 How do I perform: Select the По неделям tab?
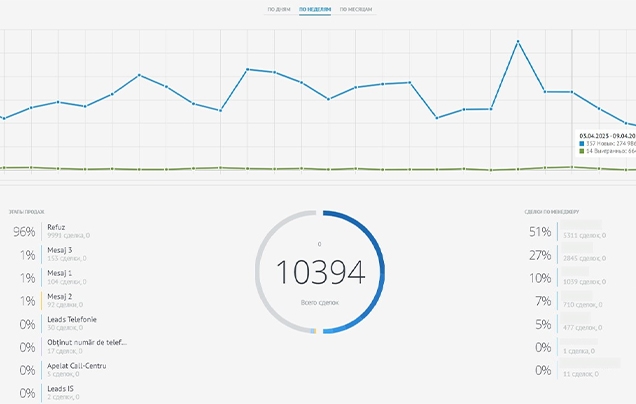(x=315, y=8)
